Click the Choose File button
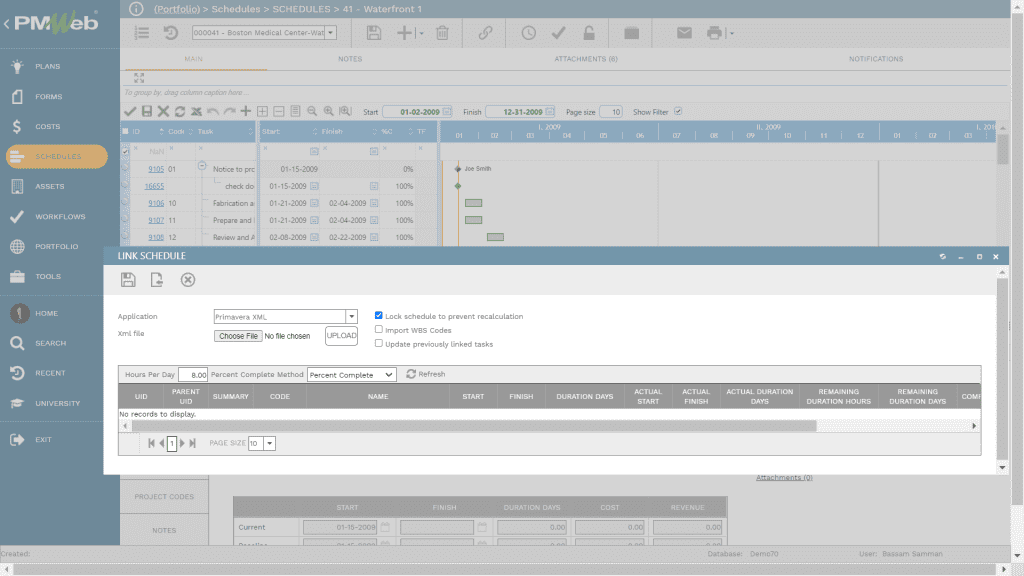 pos(239,336)
